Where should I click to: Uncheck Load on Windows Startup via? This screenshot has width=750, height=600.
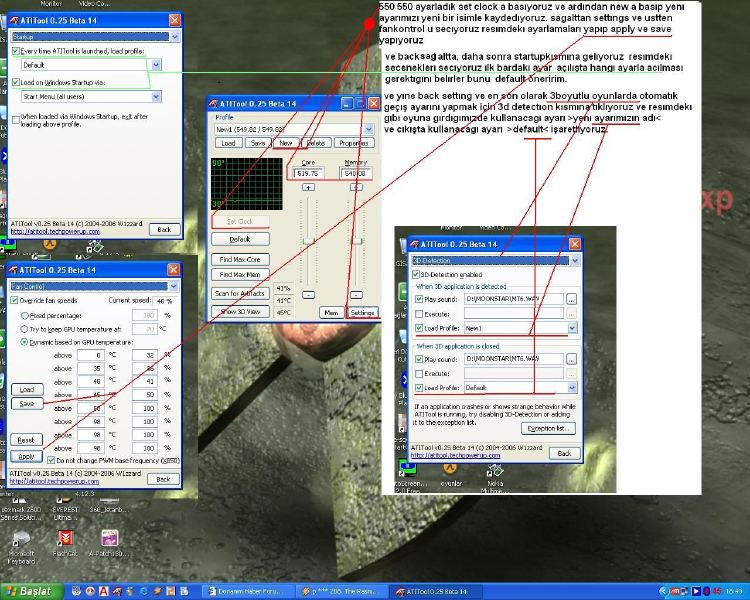[x=16, y=82]
